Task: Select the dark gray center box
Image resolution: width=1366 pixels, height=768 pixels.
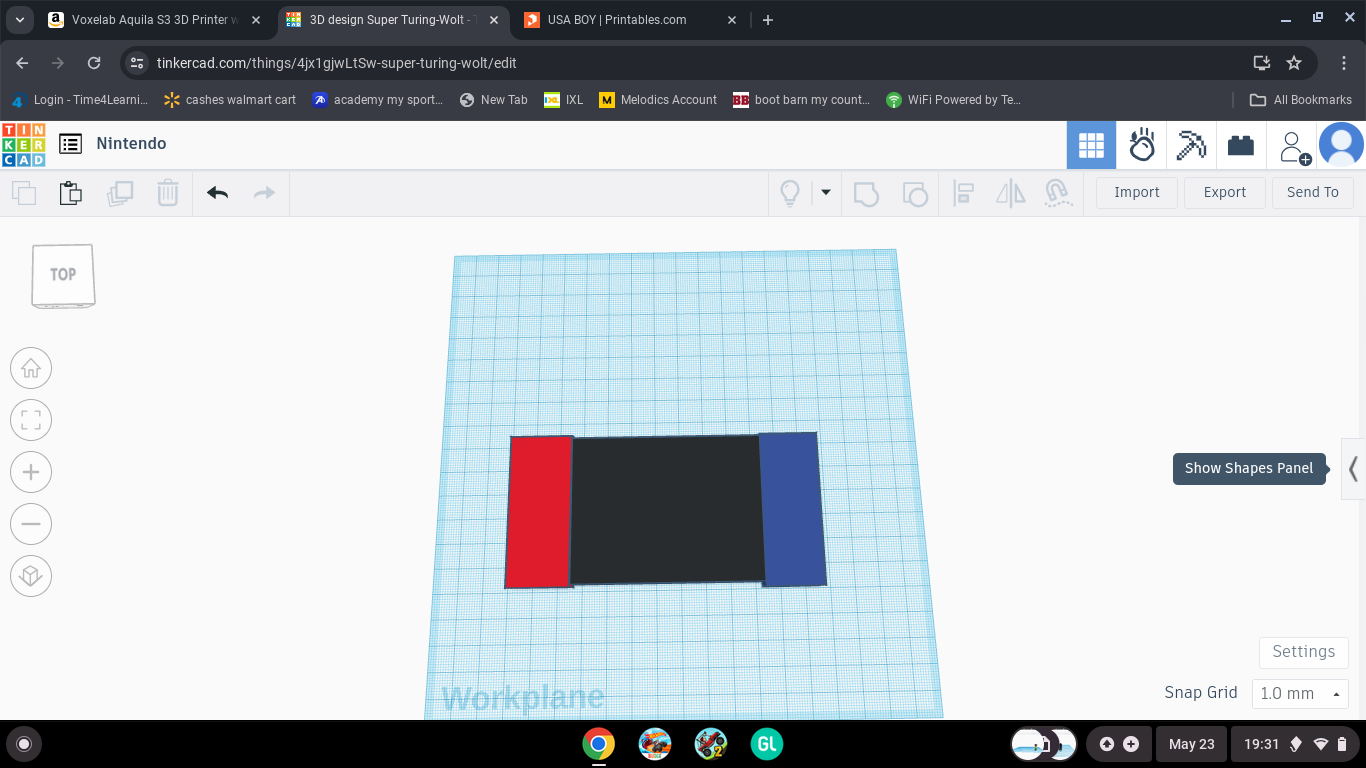Action: pyautogui.click(x=666, y=509)
